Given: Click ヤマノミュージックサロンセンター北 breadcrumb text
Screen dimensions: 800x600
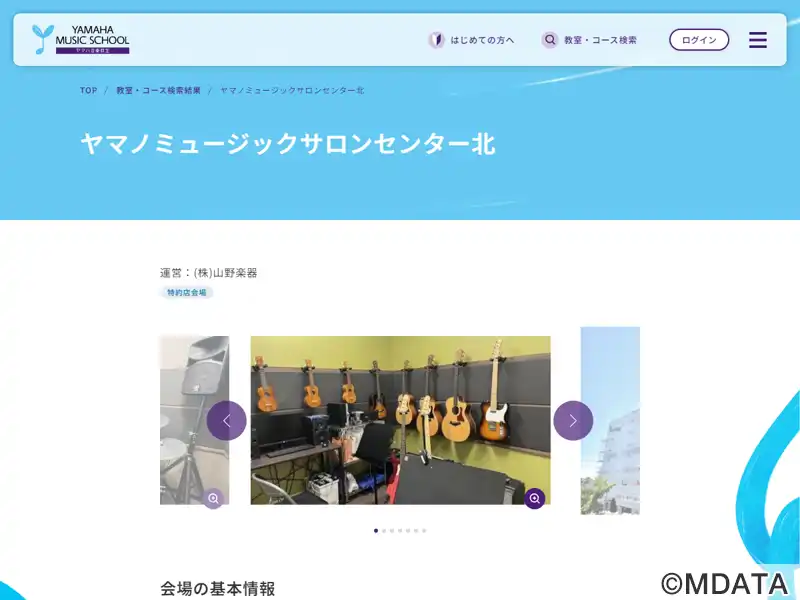Looking at the screenshot, I should [x=292, y=90].
